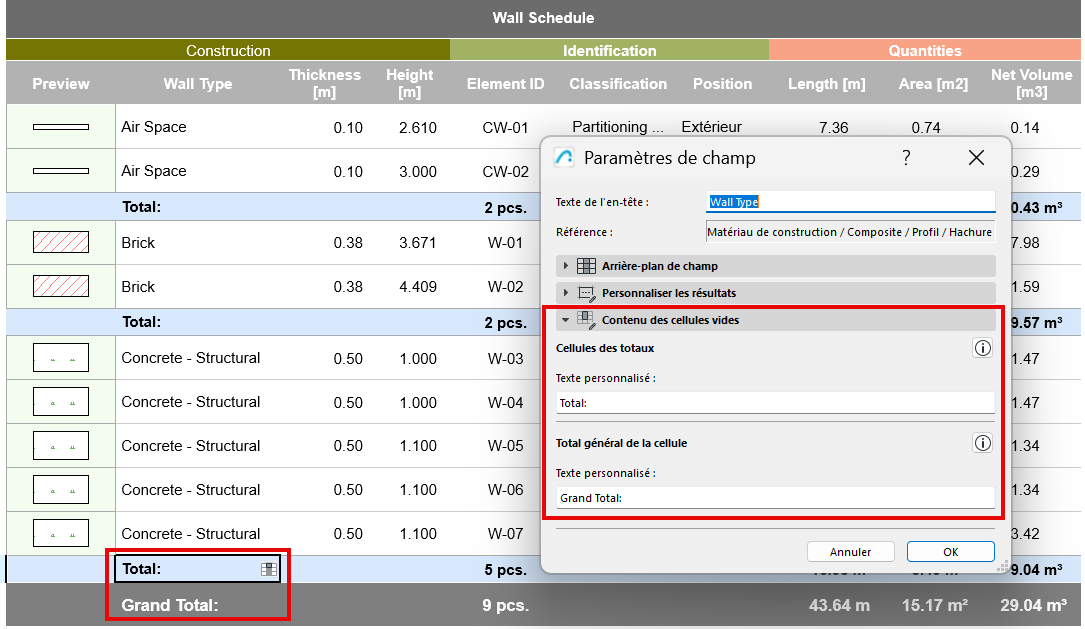The width and height of the screenshot is (1085, 629).
Task: Select the Wall Type column header
Action: [x=198, y=84]
